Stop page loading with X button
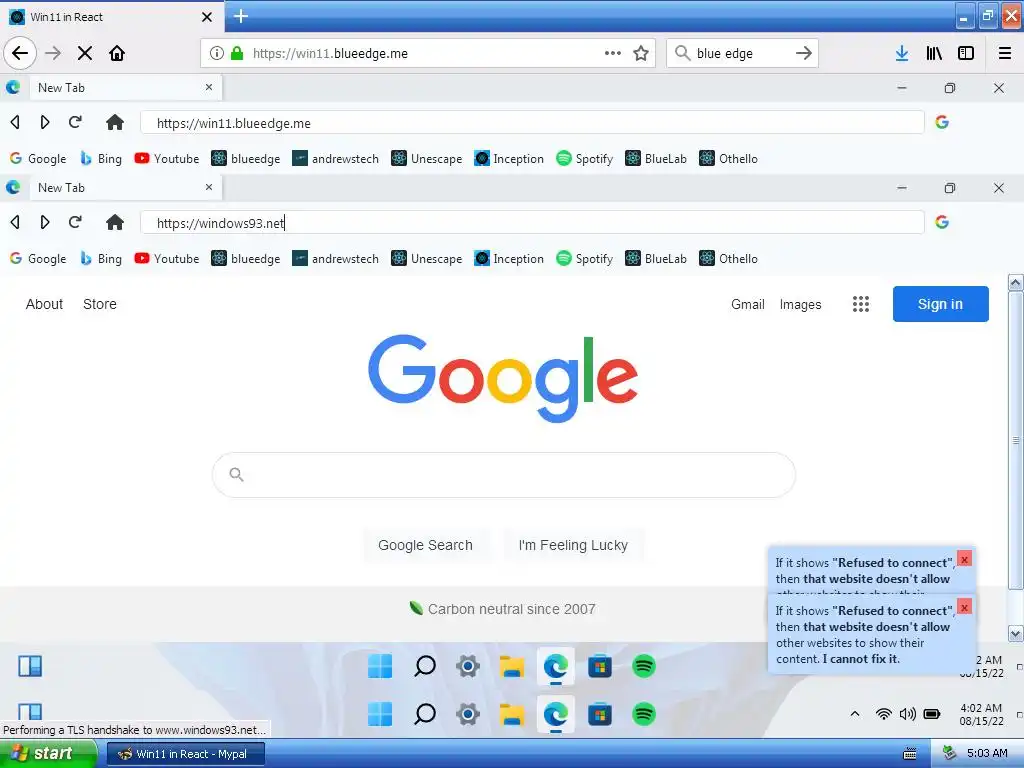 coord(85,53)
